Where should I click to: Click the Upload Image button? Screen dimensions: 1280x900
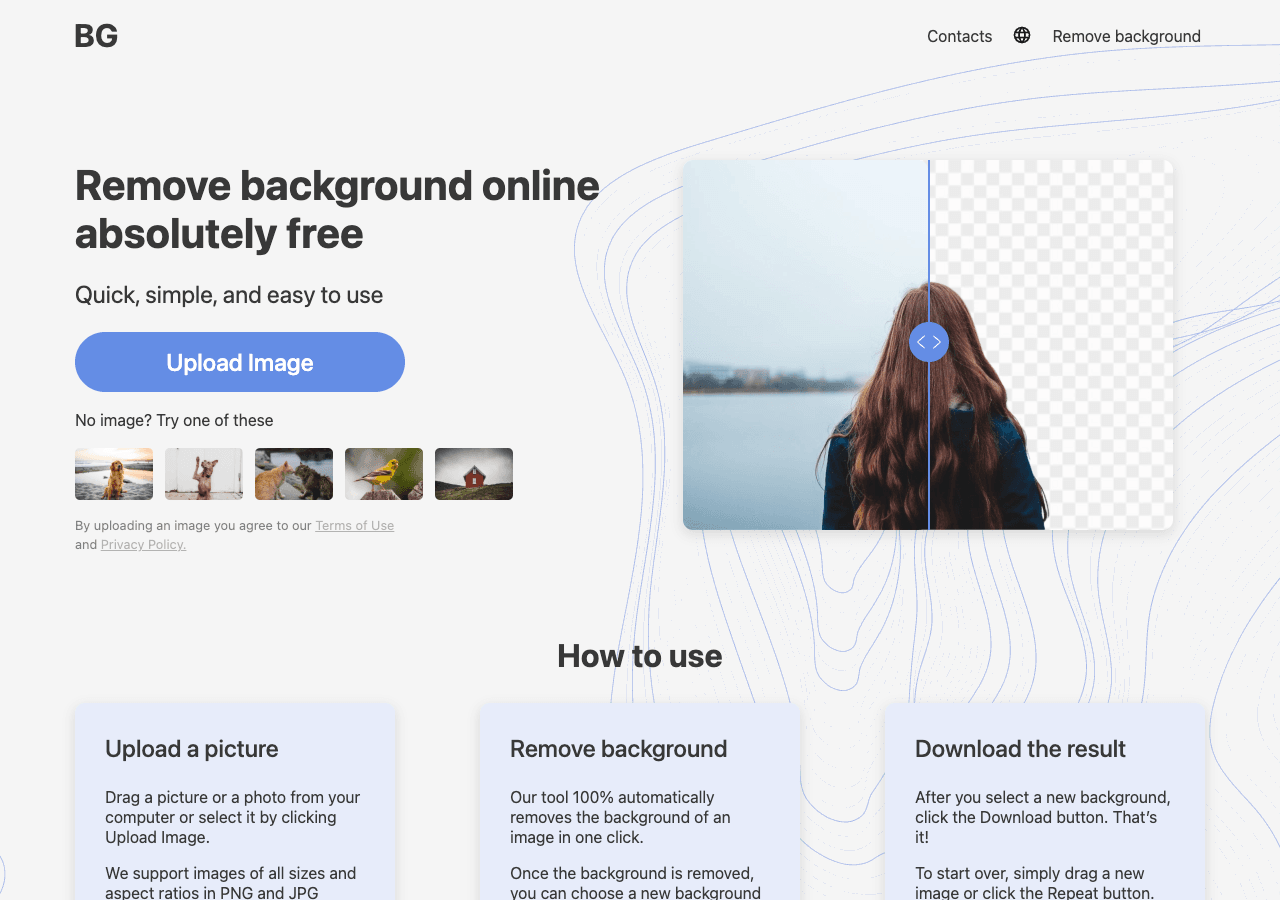pyautogui.click(x=240, y=362)
